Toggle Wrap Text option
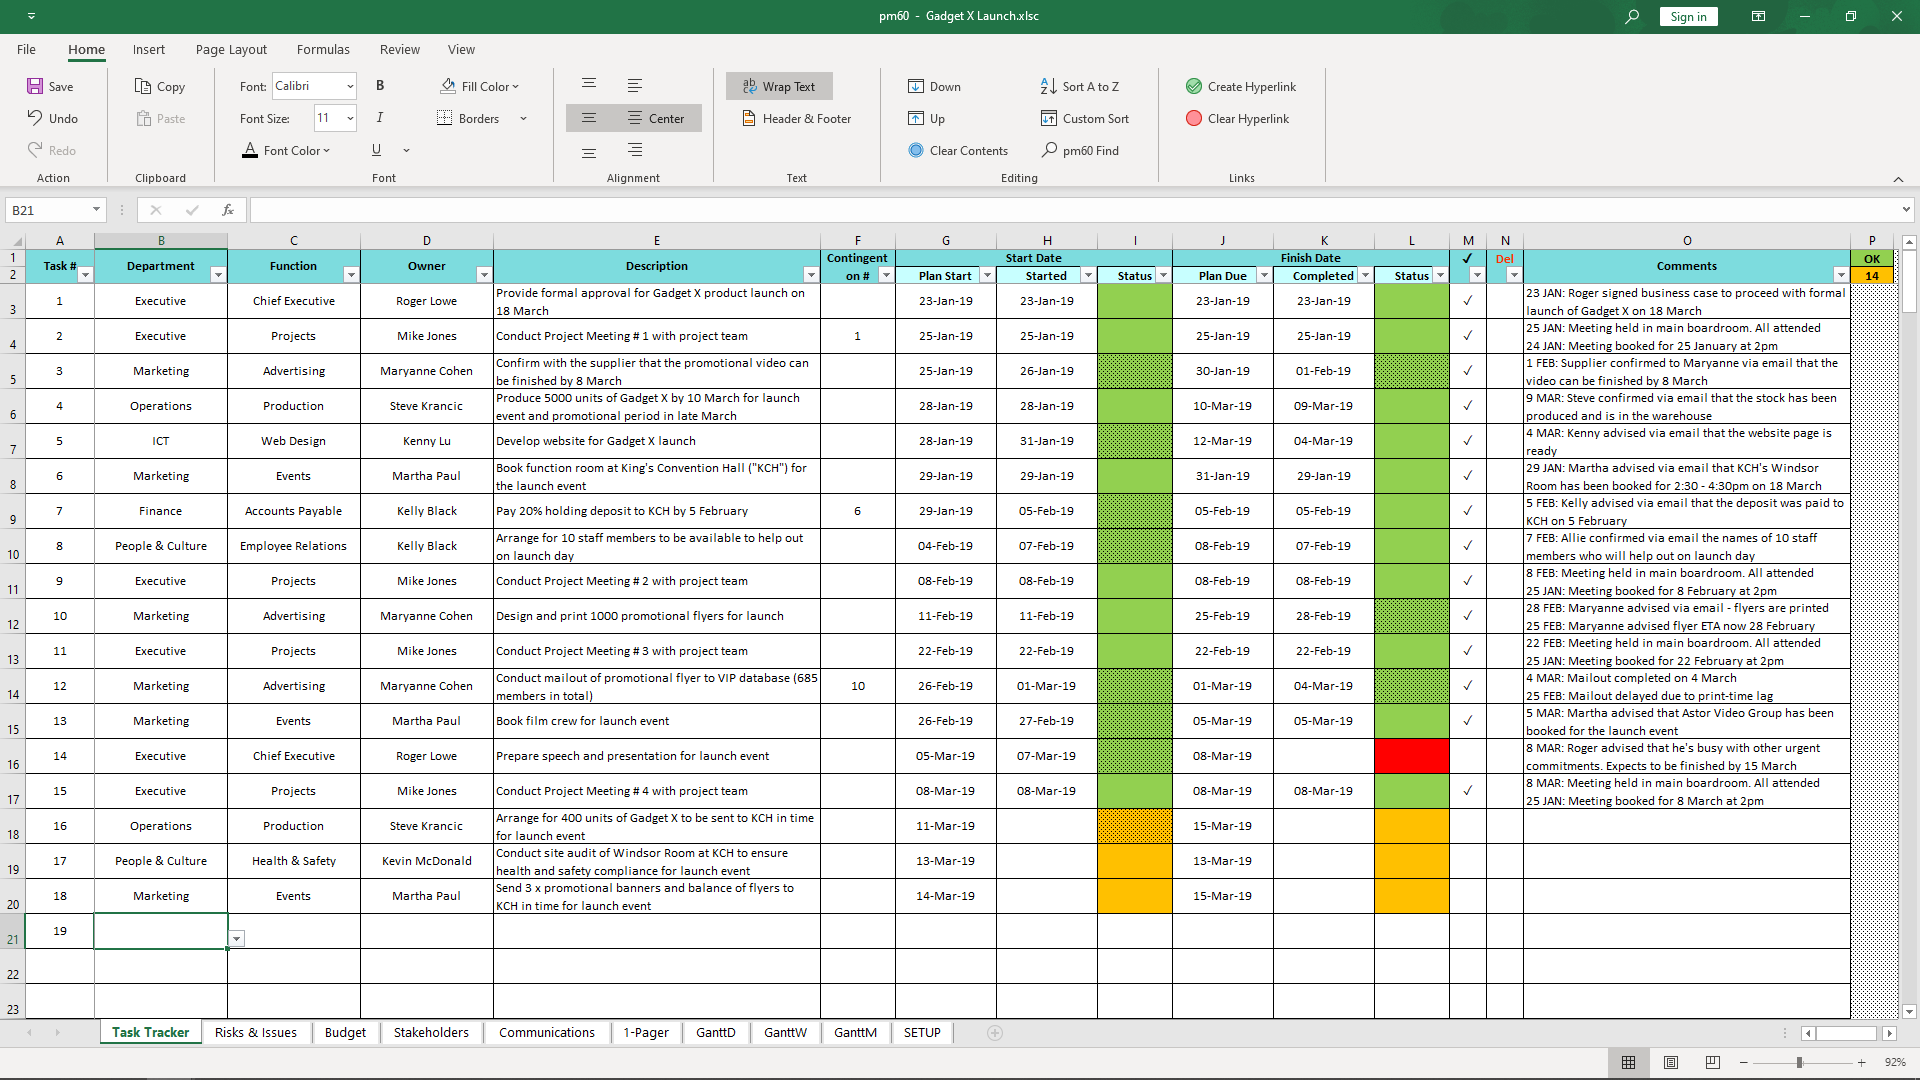Image resolution: width=1920 pixels, height=1080 pixels. 779,87
